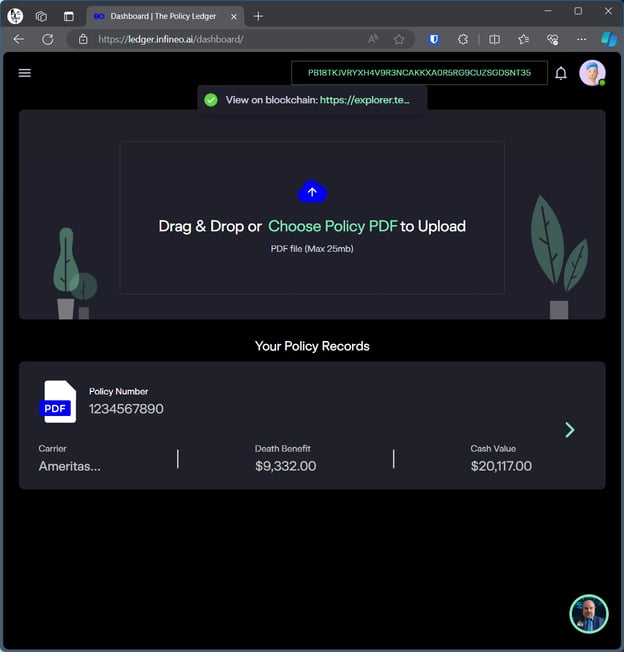Image resolution: width=624 pixels, height=652 pixels.
Task: Click the carrier name Ameritas...
Action: pos(69,466)
